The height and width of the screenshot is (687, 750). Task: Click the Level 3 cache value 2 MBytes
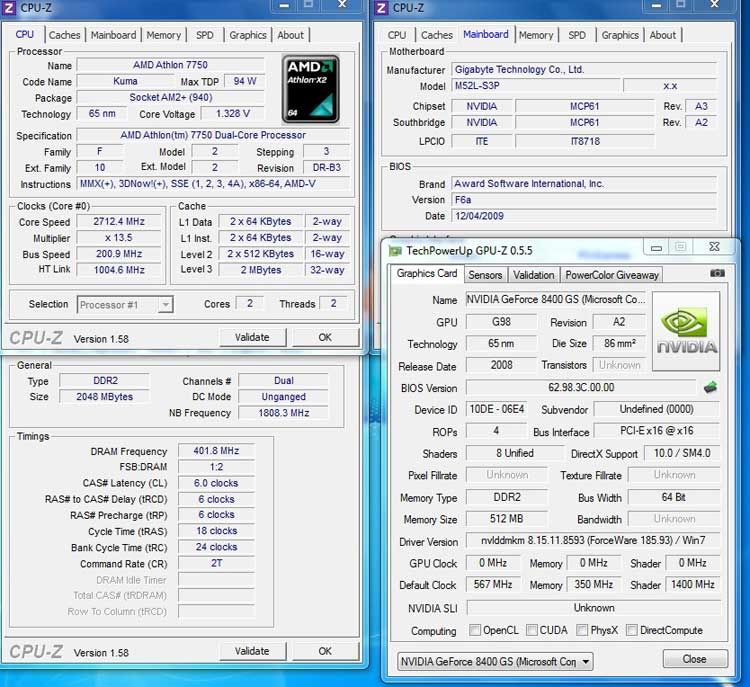(261, 270)
